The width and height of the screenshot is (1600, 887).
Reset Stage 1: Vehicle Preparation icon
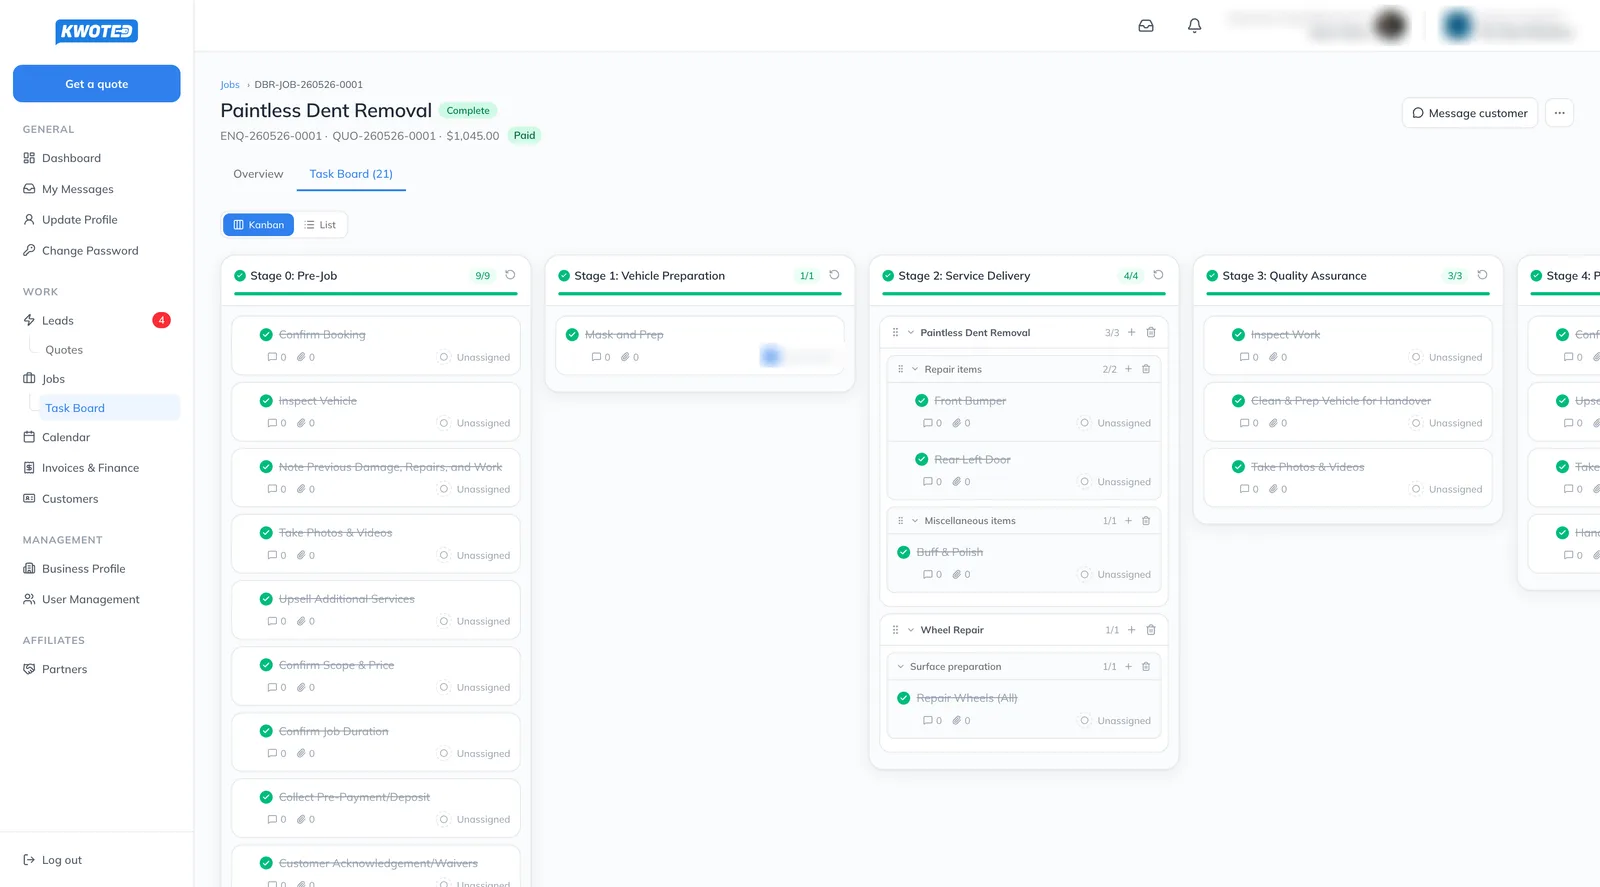pos(834,275)
